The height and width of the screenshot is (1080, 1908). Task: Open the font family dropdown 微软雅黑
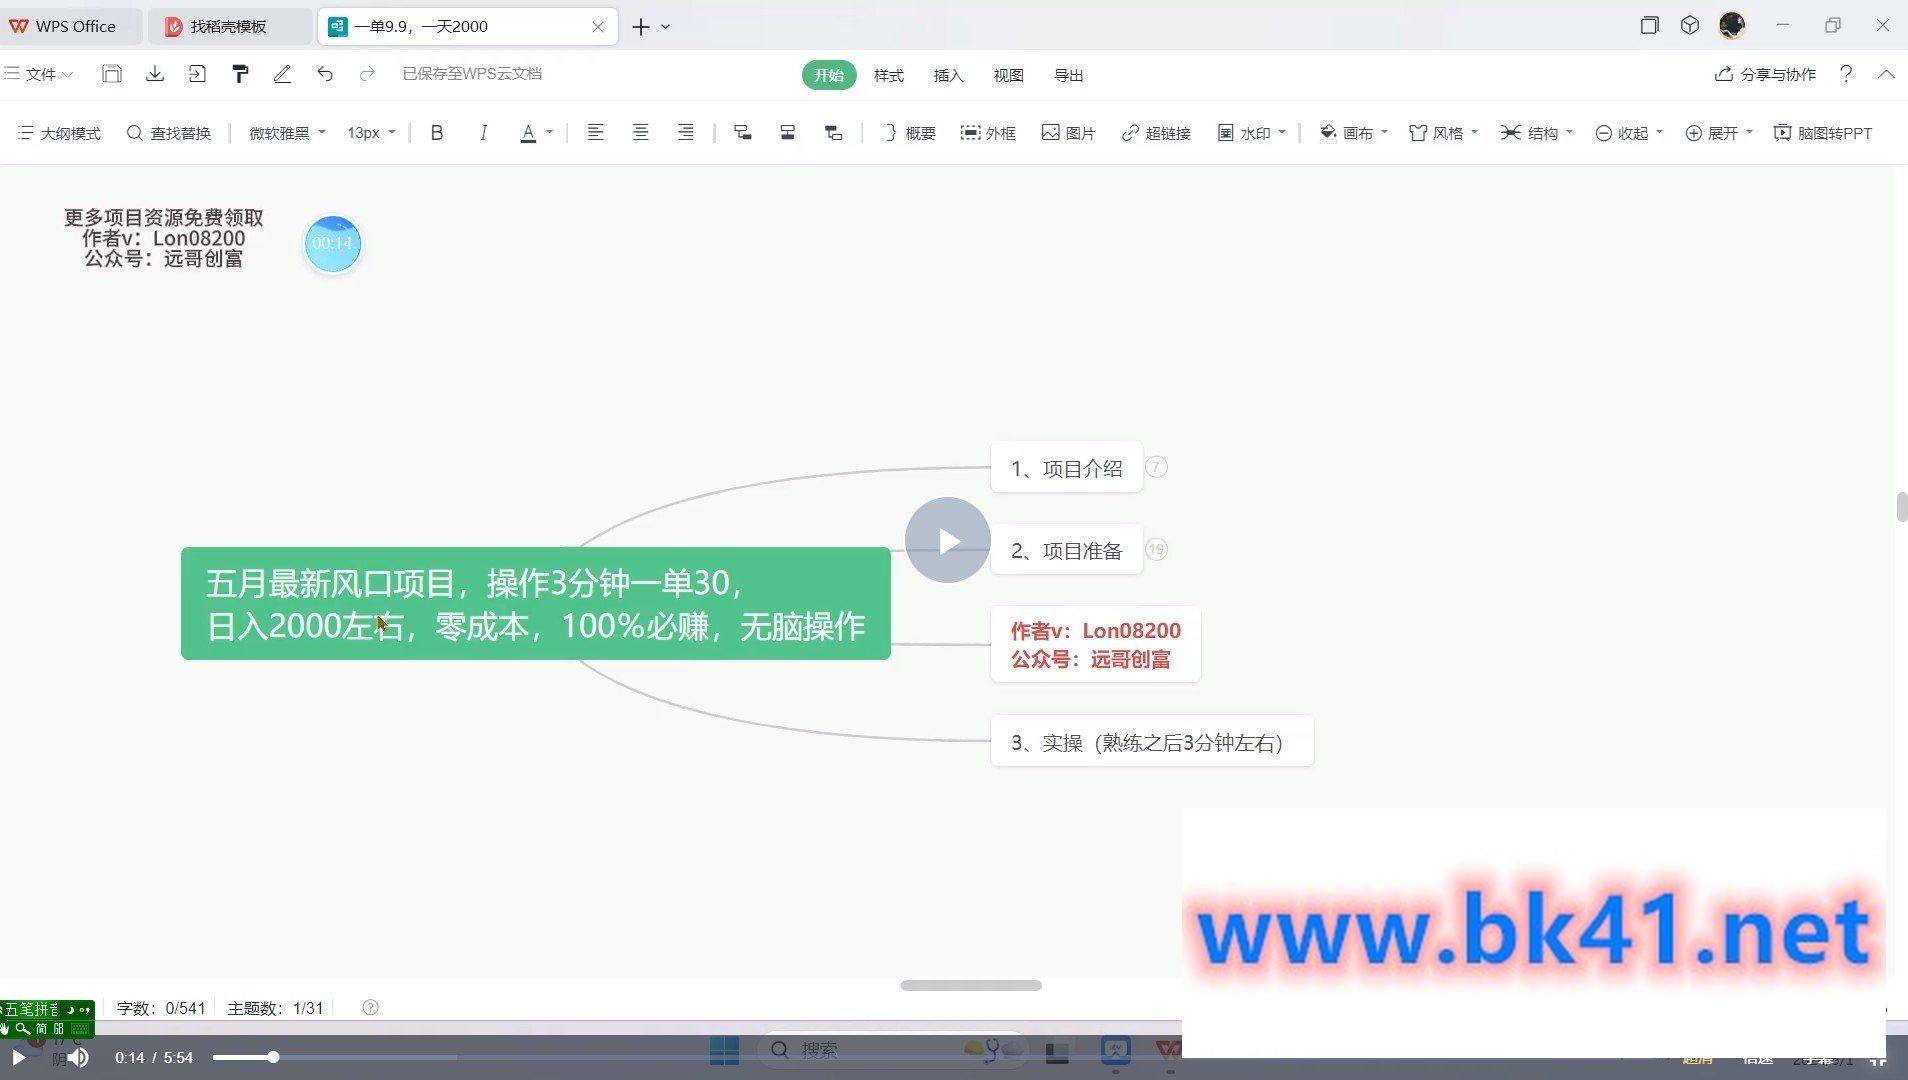287,133
